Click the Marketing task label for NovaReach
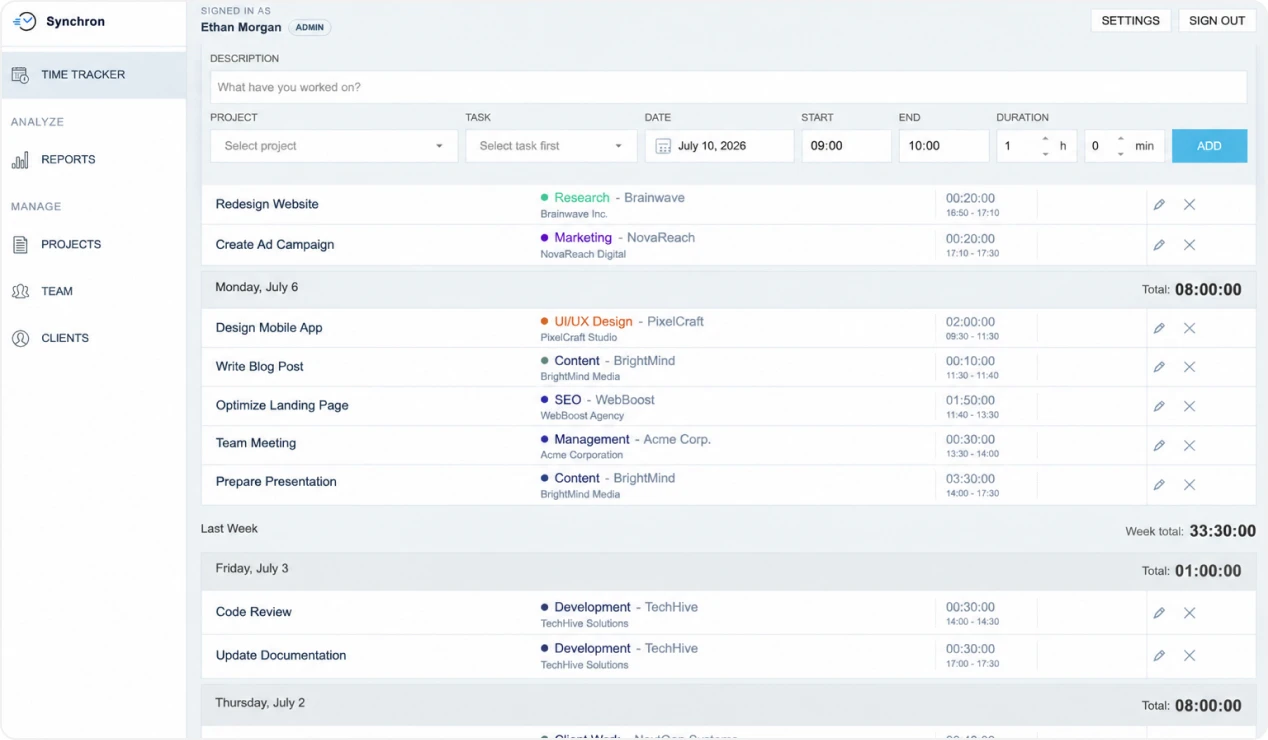 [x=583, y=238]
